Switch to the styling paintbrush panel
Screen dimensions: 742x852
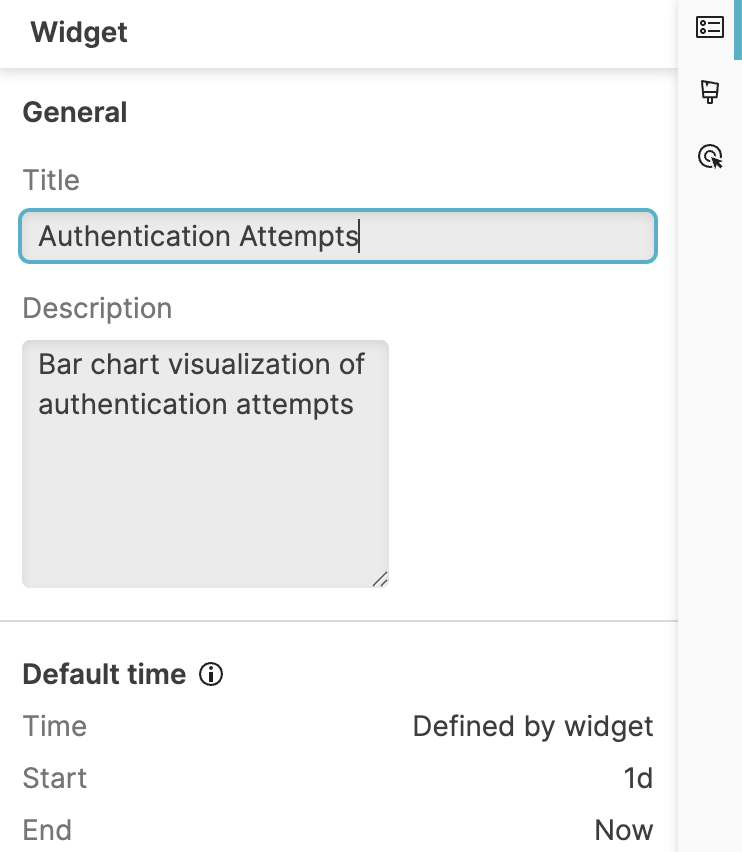pyautogui.click(x=710, y=92)
